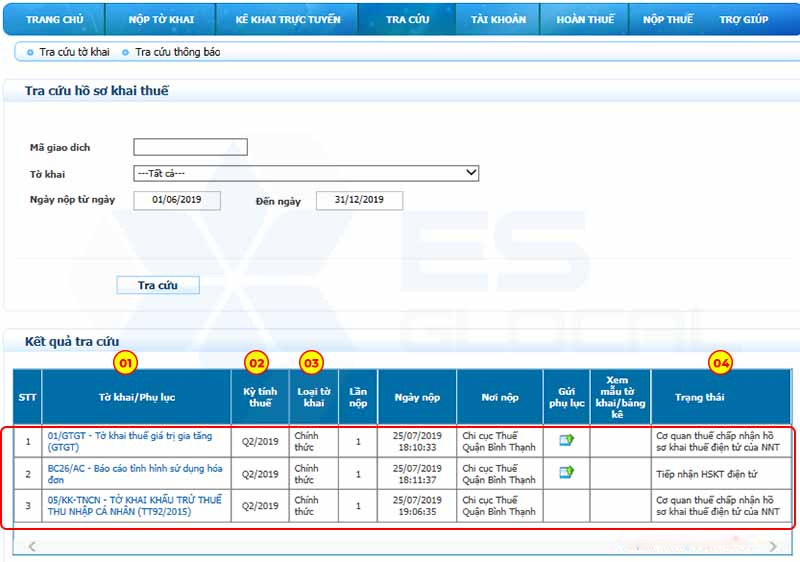Open the HOÀN THUẾ menu
The image size is (800, 562).
coord(585,19)
